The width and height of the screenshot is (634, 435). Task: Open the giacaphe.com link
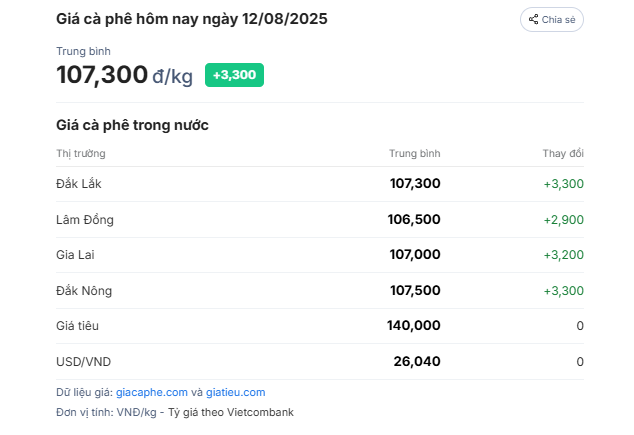coord(152,392)
